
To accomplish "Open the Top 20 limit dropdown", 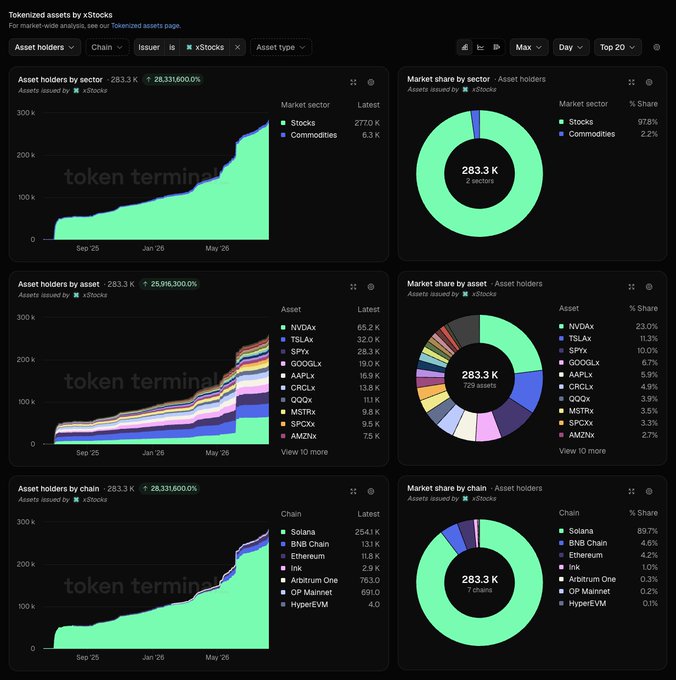I will (617, 47).
